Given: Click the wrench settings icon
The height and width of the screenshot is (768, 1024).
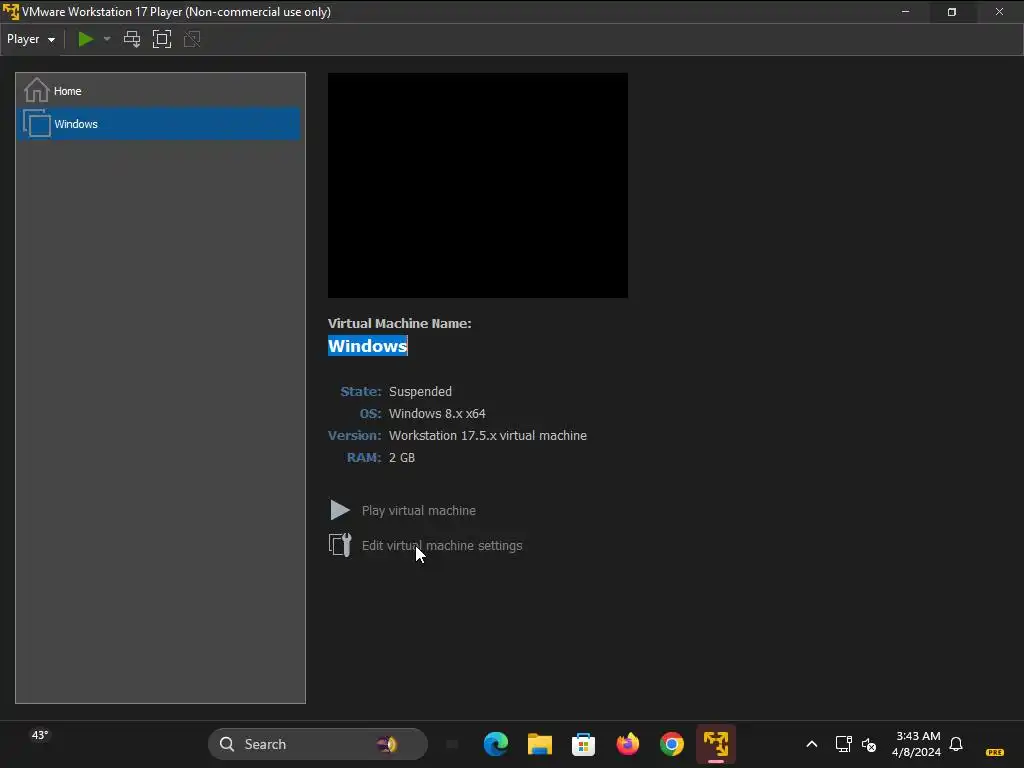Looking at the screenshot, I should click(x=340, y=545).
